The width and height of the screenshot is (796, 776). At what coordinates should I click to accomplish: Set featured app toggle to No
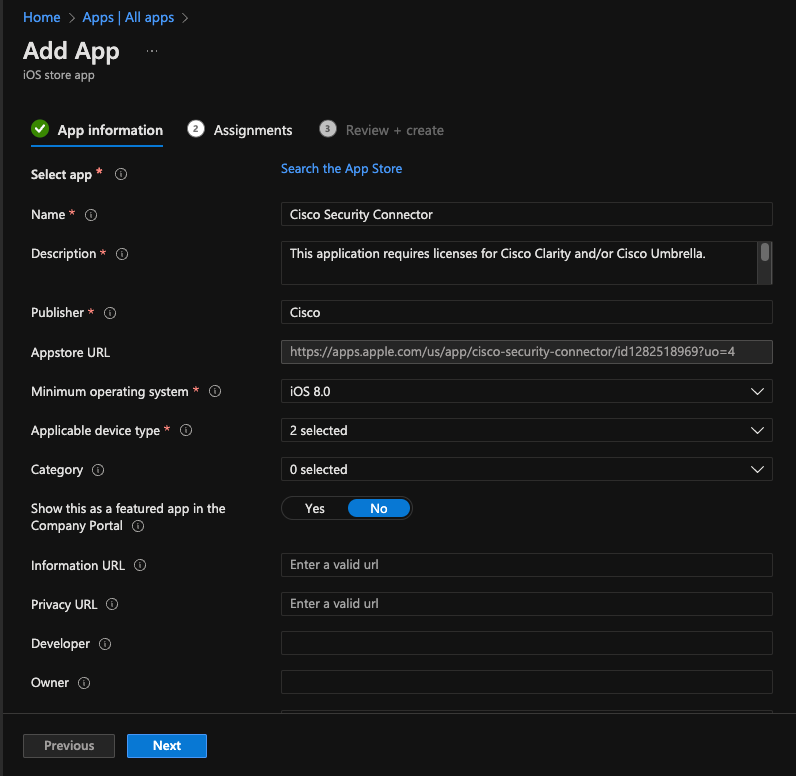pyautogui.click(x=378, y=508)
